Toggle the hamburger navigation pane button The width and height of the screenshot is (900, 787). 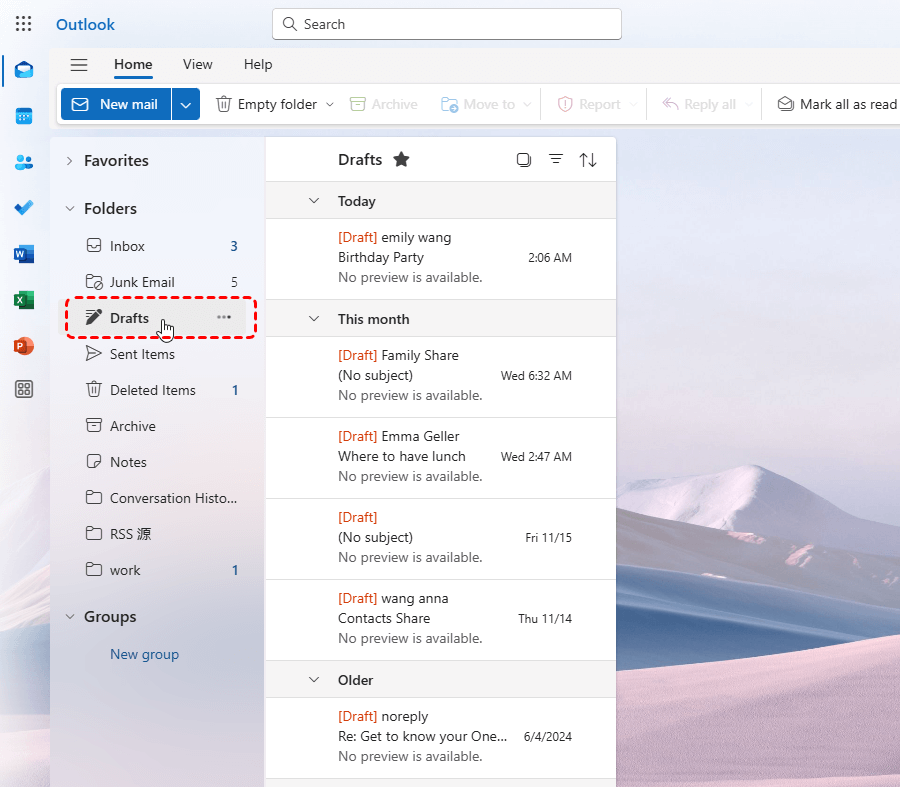pyautogui.click(x=79, y=65)
